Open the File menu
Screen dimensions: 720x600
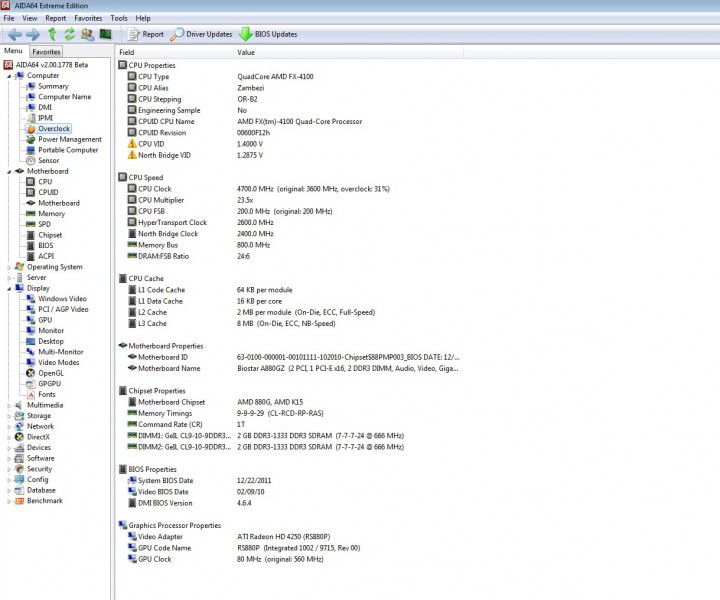[x=9, y=18]
